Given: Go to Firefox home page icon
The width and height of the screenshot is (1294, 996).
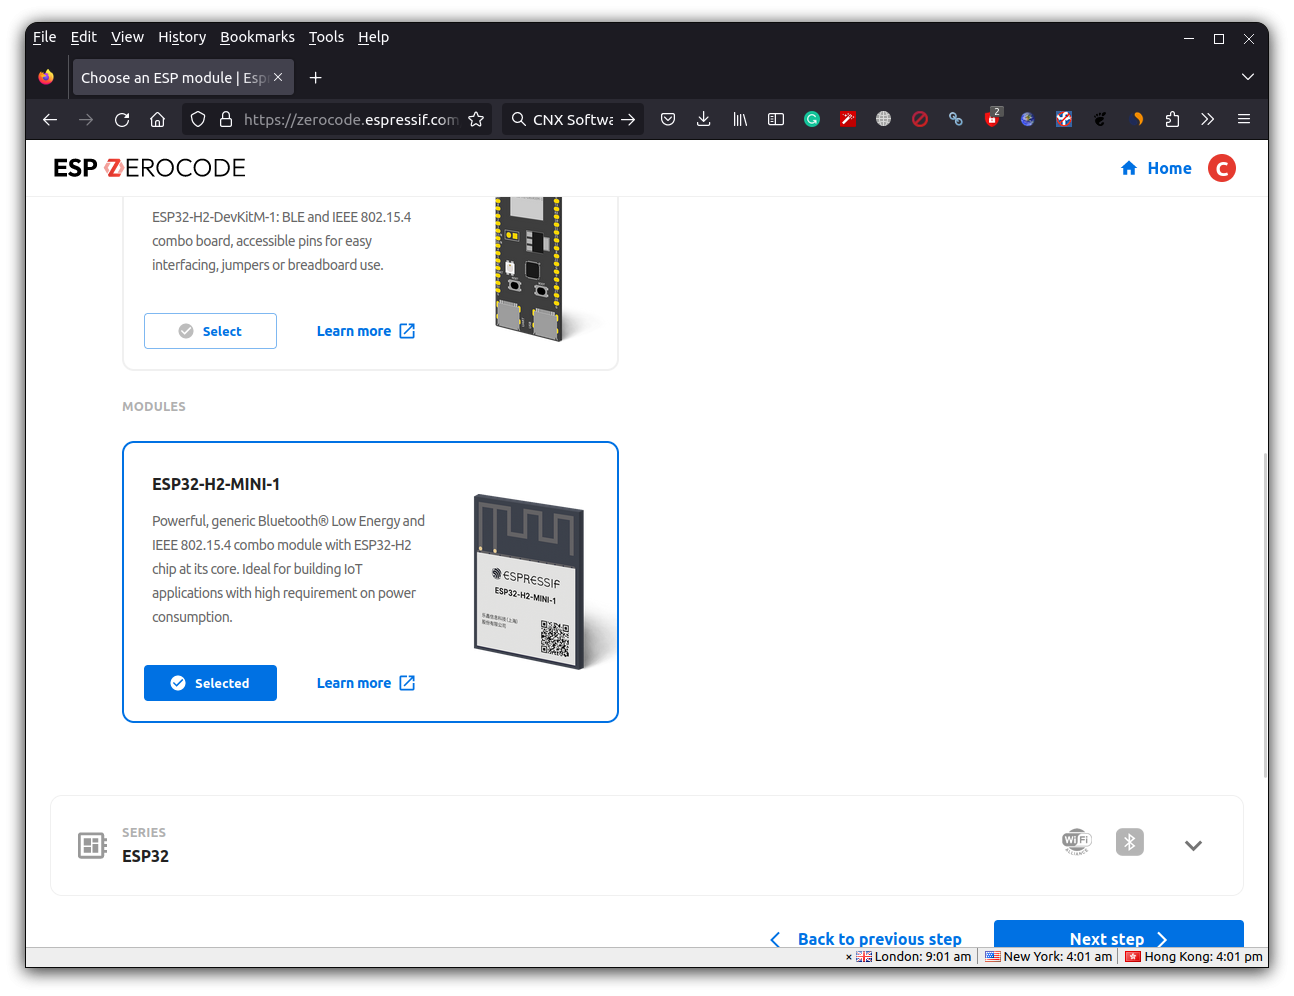Looking at the screenshot, I should click(158, 119).
